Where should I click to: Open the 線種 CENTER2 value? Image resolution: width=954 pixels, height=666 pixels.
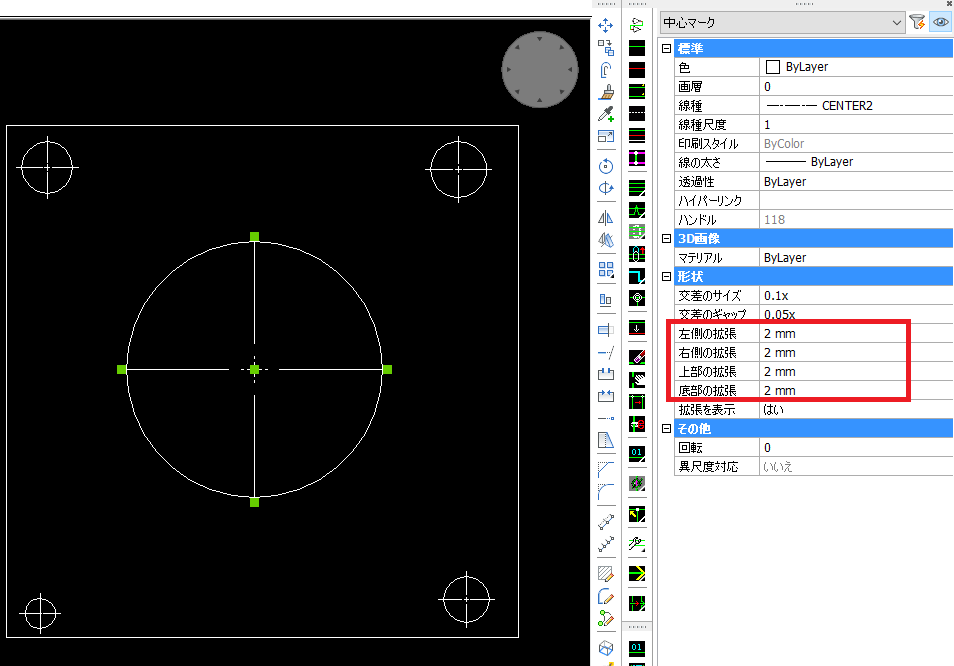click(x=856, y=105)
